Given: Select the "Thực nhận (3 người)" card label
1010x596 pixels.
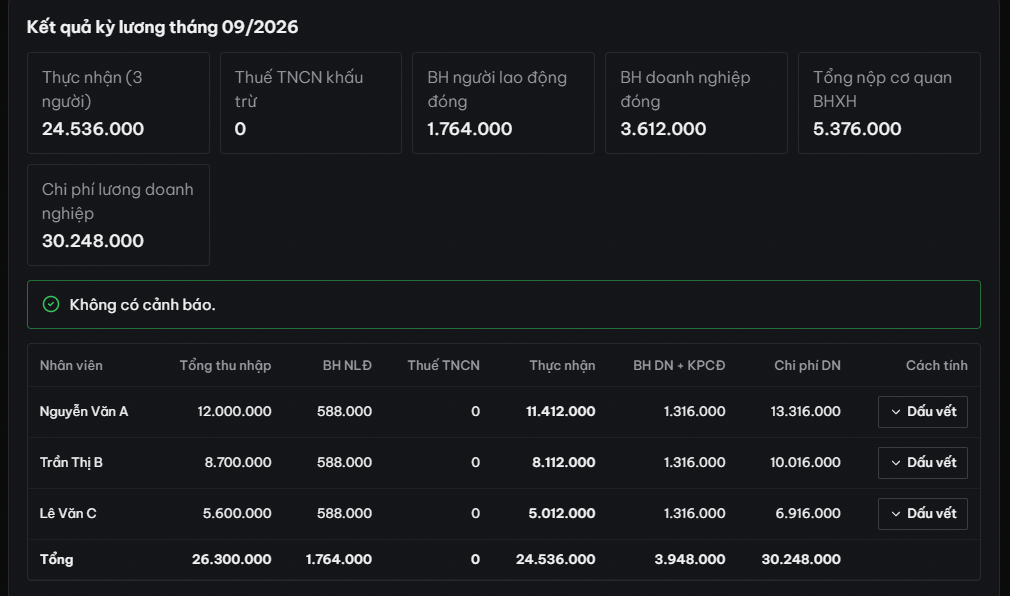Looking at the screenshot, I should tap(92, 89).
